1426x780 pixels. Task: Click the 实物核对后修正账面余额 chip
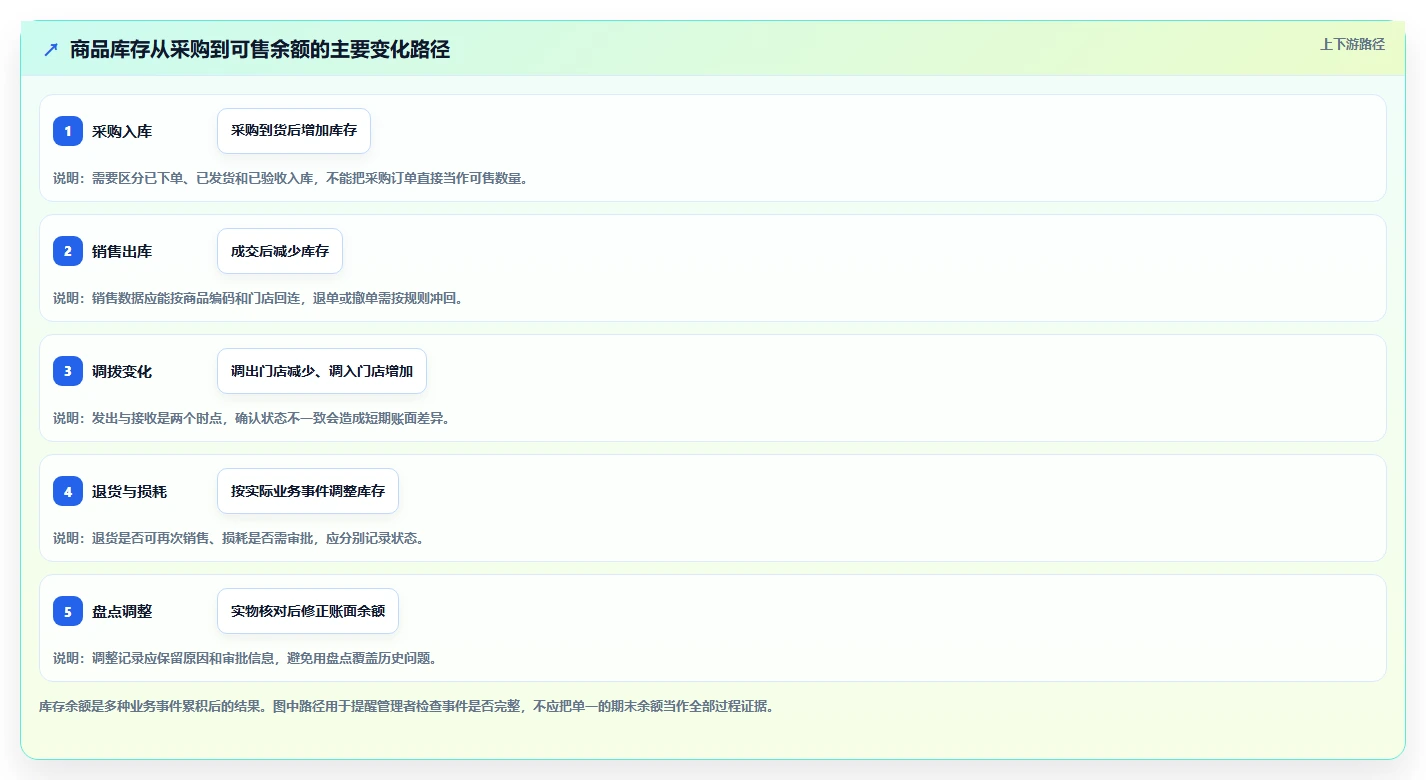click(x=308, y=611)
